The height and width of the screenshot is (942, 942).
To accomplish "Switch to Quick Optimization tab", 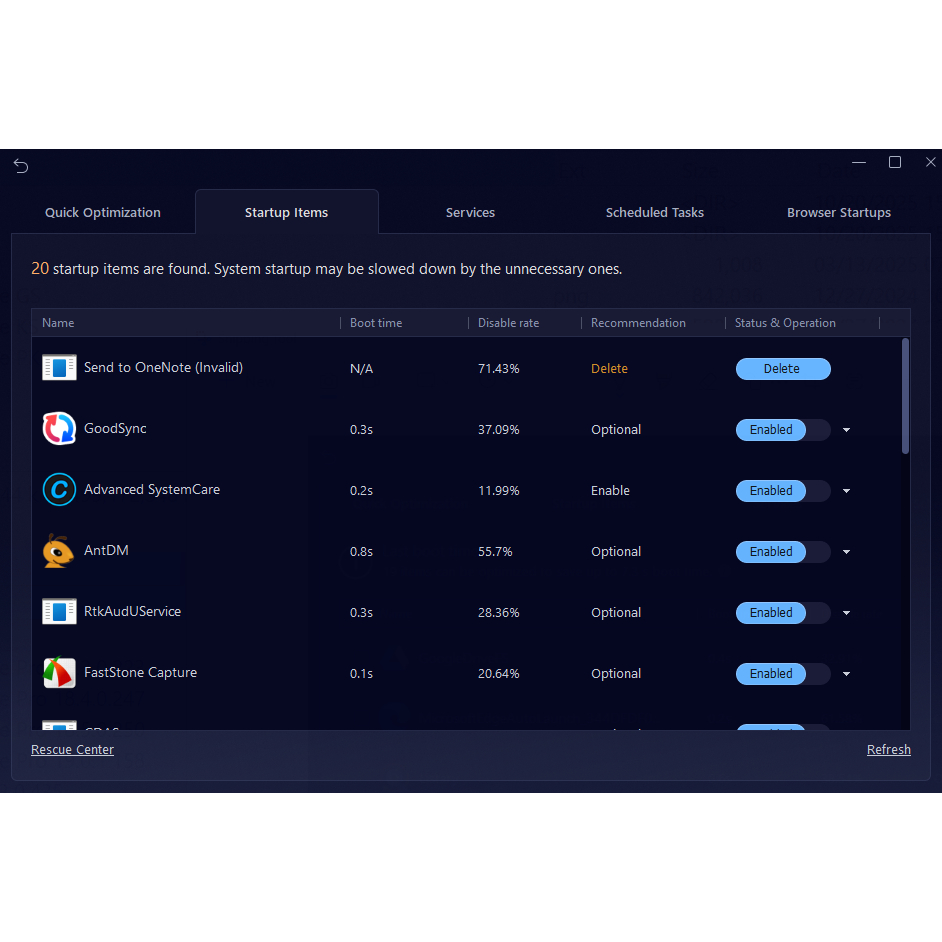I will pyautogui.click(x=103, y=213).
